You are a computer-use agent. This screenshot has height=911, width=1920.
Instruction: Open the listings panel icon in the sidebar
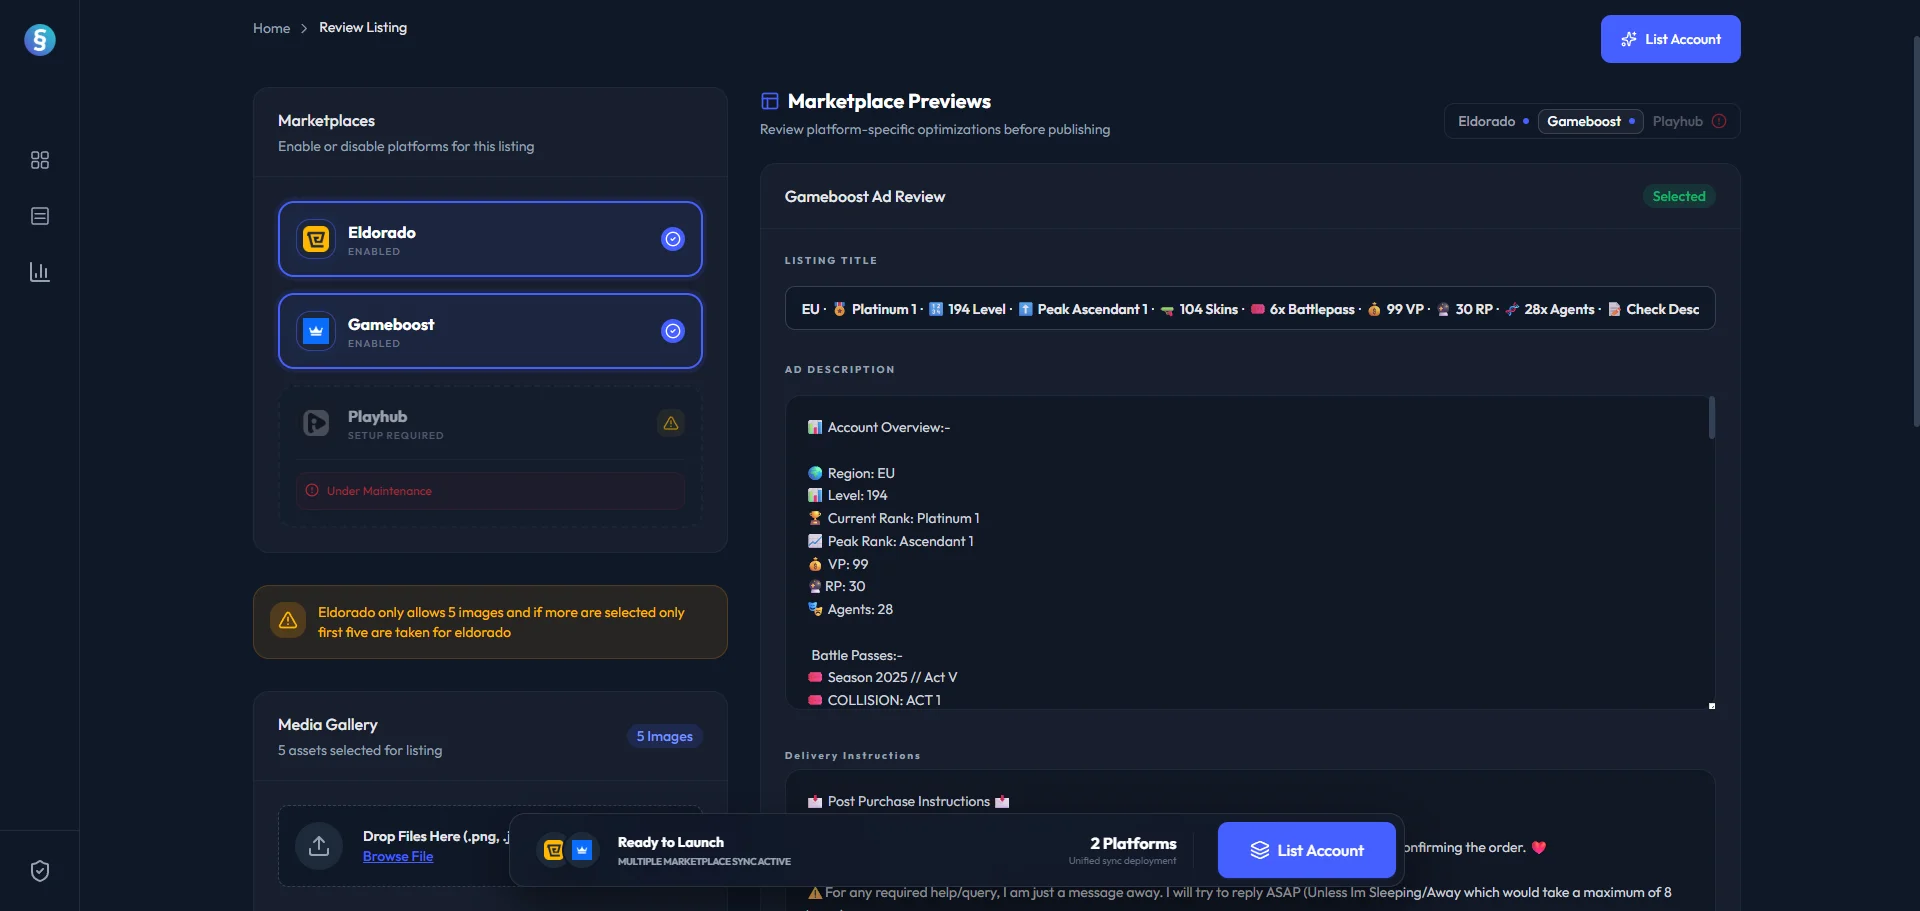pos(39,216)
